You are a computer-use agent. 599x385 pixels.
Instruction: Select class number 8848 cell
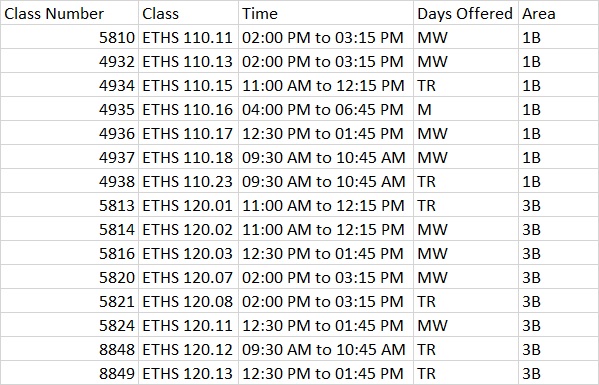pyautogui.click(x=69, y=349)
